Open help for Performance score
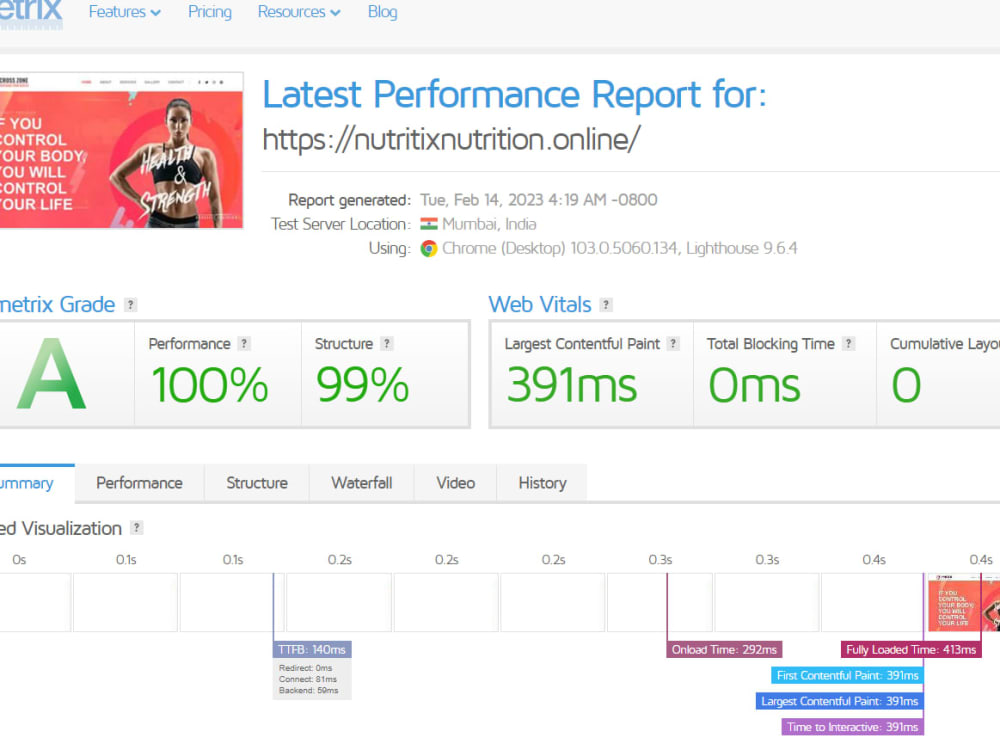 (244, 344)
